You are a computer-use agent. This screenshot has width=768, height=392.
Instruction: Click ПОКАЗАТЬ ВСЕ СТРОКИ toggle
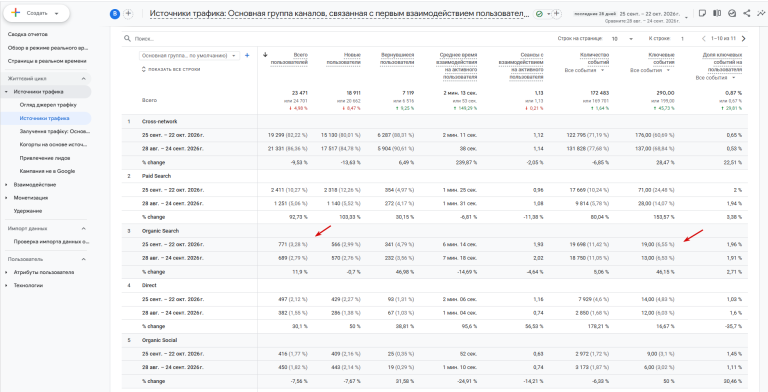(170, 70)
